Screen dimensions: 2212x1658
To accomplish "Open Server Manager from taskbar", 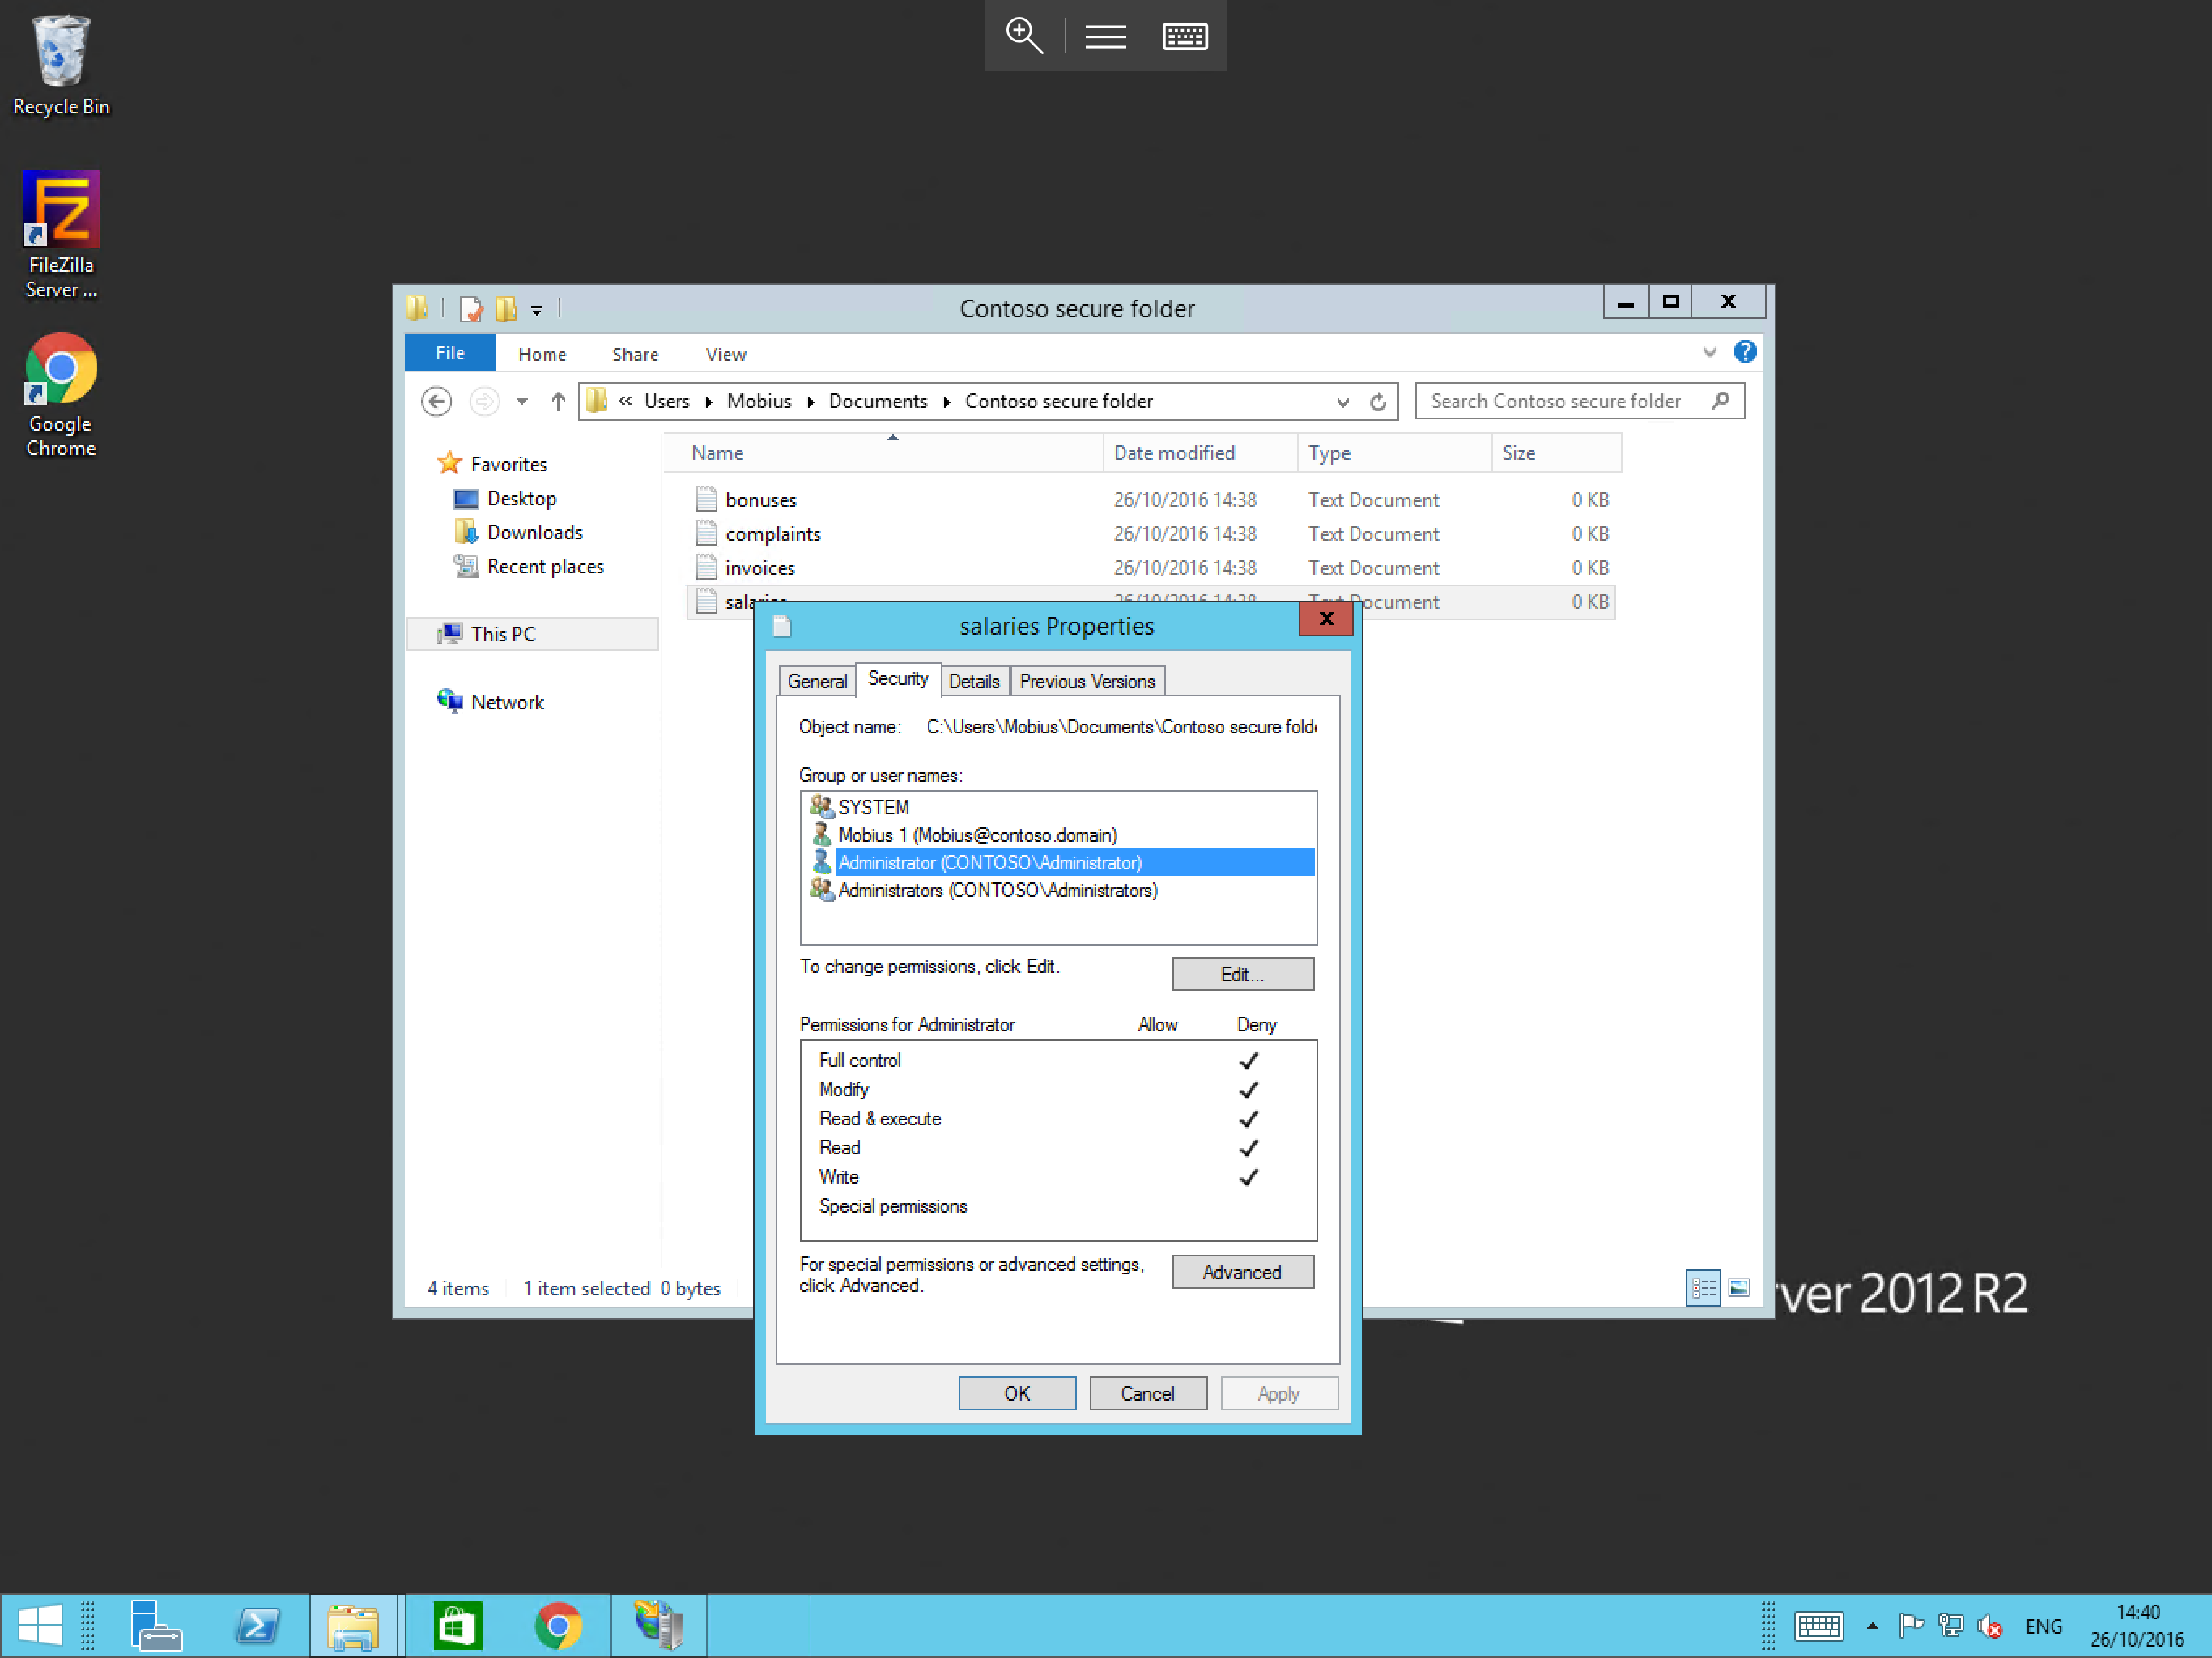I will tap(155, 1625).
